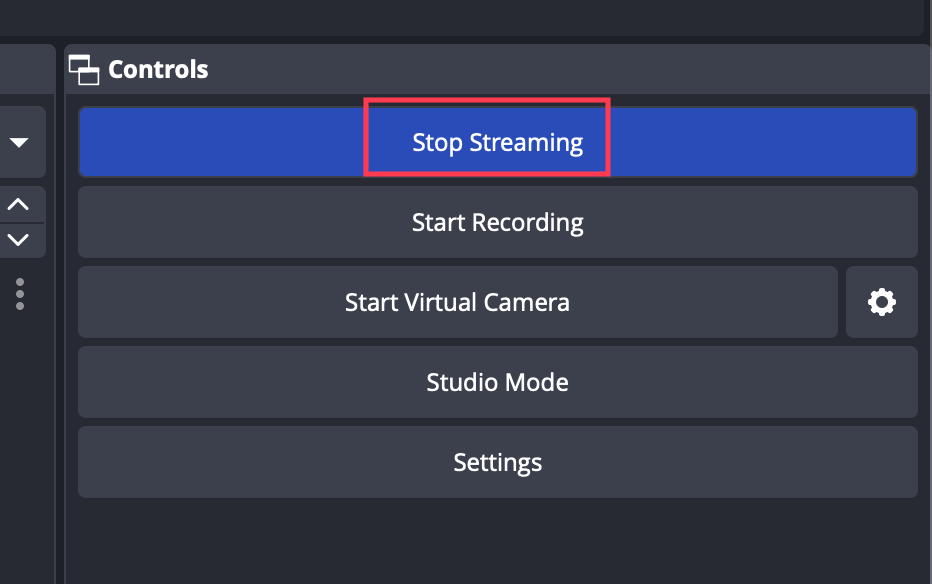932x584 pixels.
Task: Open virtual camera settings gear
Action: [881, 302]
